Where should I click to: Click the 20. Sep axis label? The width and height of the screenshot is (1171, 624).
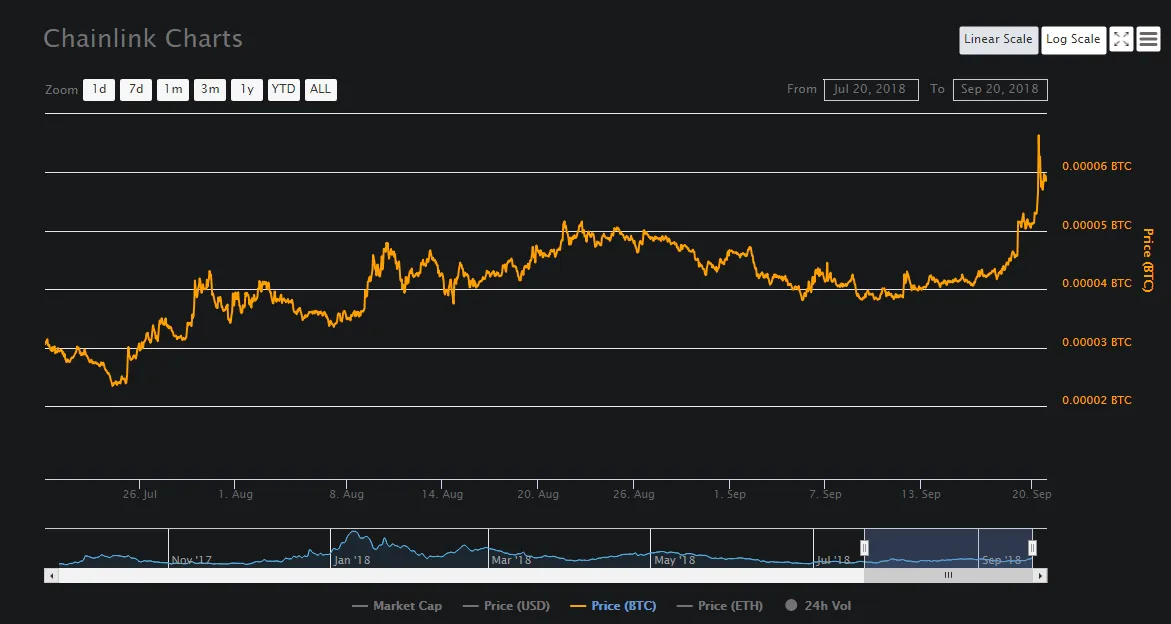[x=1031, y=494]
